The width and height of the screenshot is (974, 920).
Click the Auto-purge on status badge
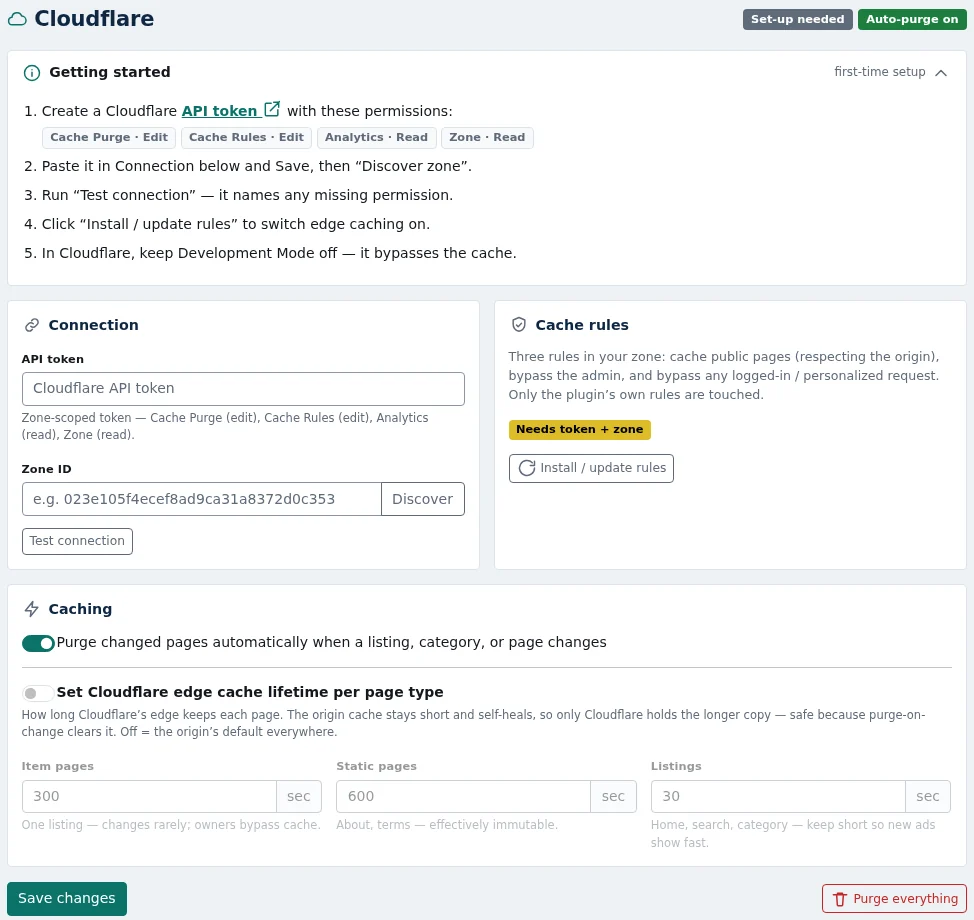(x=912, y=19)
